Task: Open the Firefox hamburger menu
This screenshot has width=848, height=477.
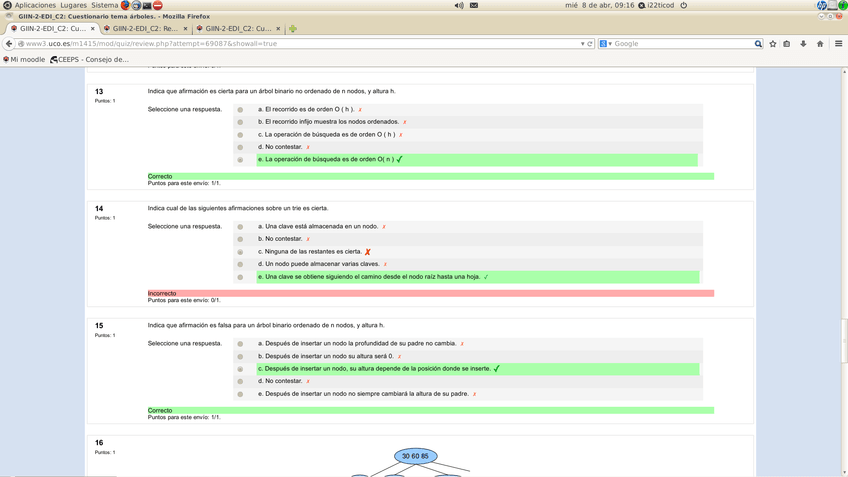Action: click(838, 44)
